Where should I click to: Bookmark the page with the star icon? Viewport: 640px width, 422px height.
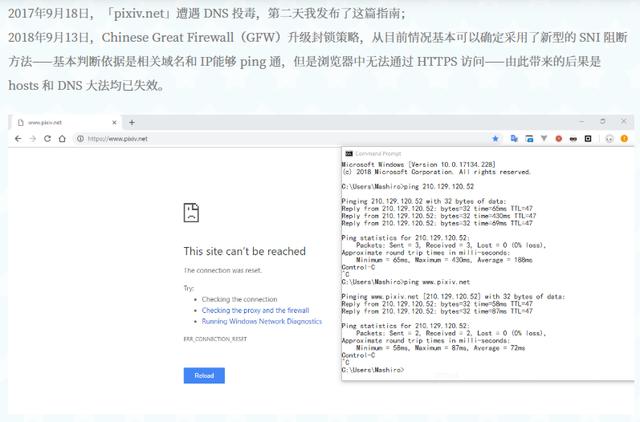tap(495, 139)
